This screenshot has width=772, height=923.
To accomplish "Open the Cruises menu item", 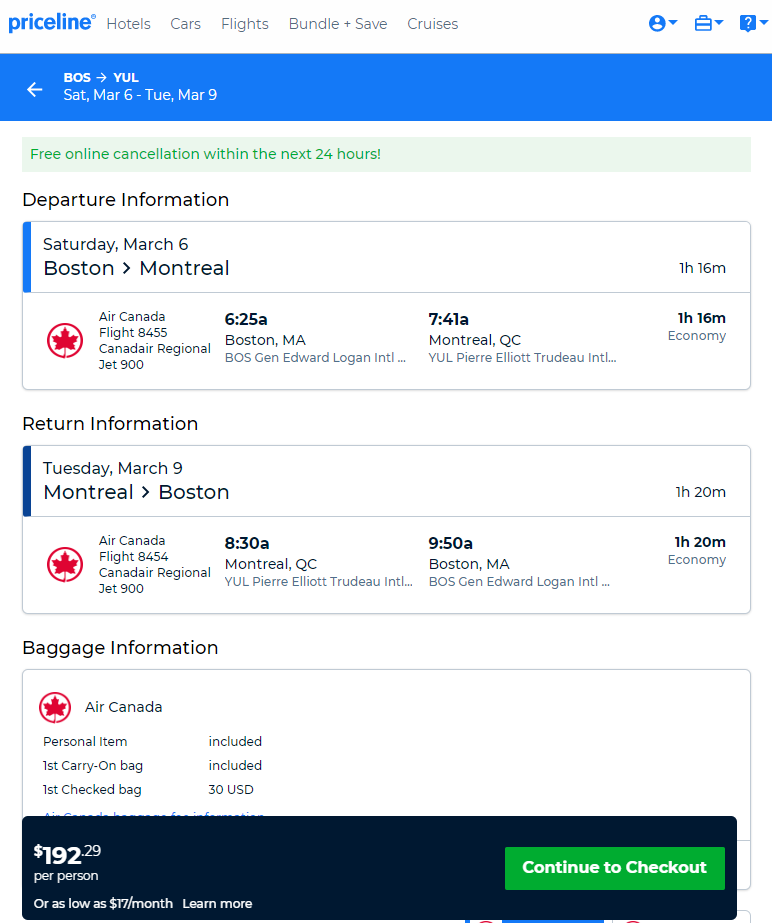I will (432, 24).
